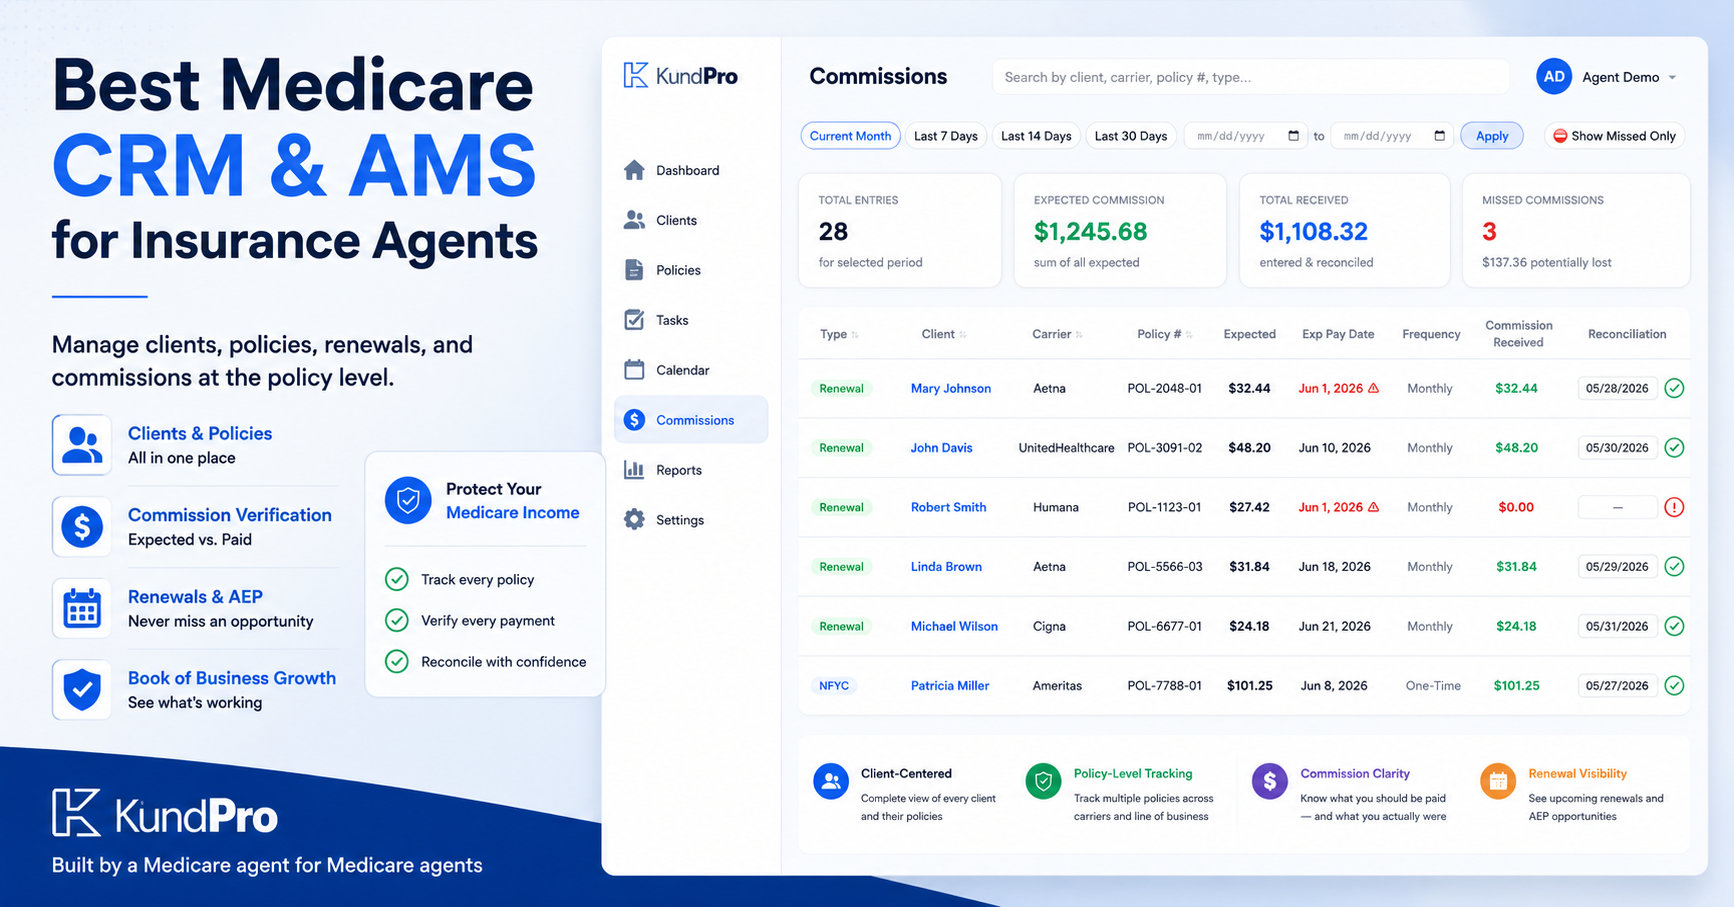
Task: Click reconciled checkmark in Mary Johnson row
Action: click(x=1674, y=388)
